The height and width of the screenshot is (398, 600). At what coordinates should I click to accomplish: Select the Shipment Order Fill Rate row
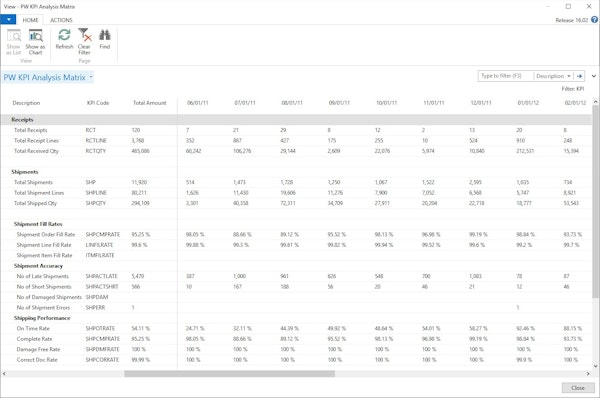pyautogui.click(x=296, y=234)
